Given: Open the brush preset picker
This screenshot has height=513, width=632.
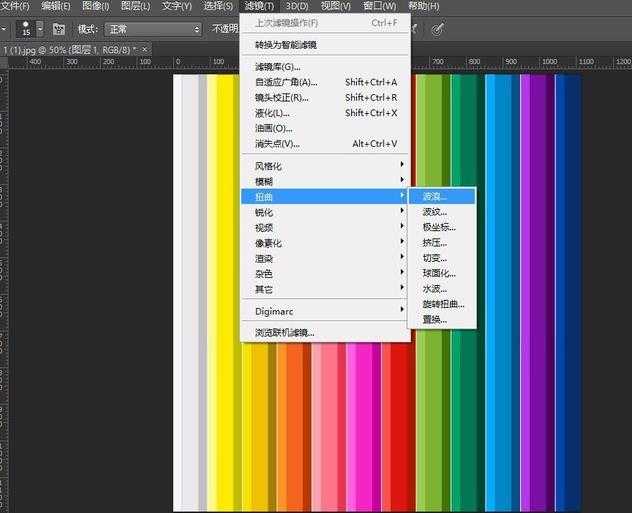Looking at the screenshot, I should pos(30,29).
